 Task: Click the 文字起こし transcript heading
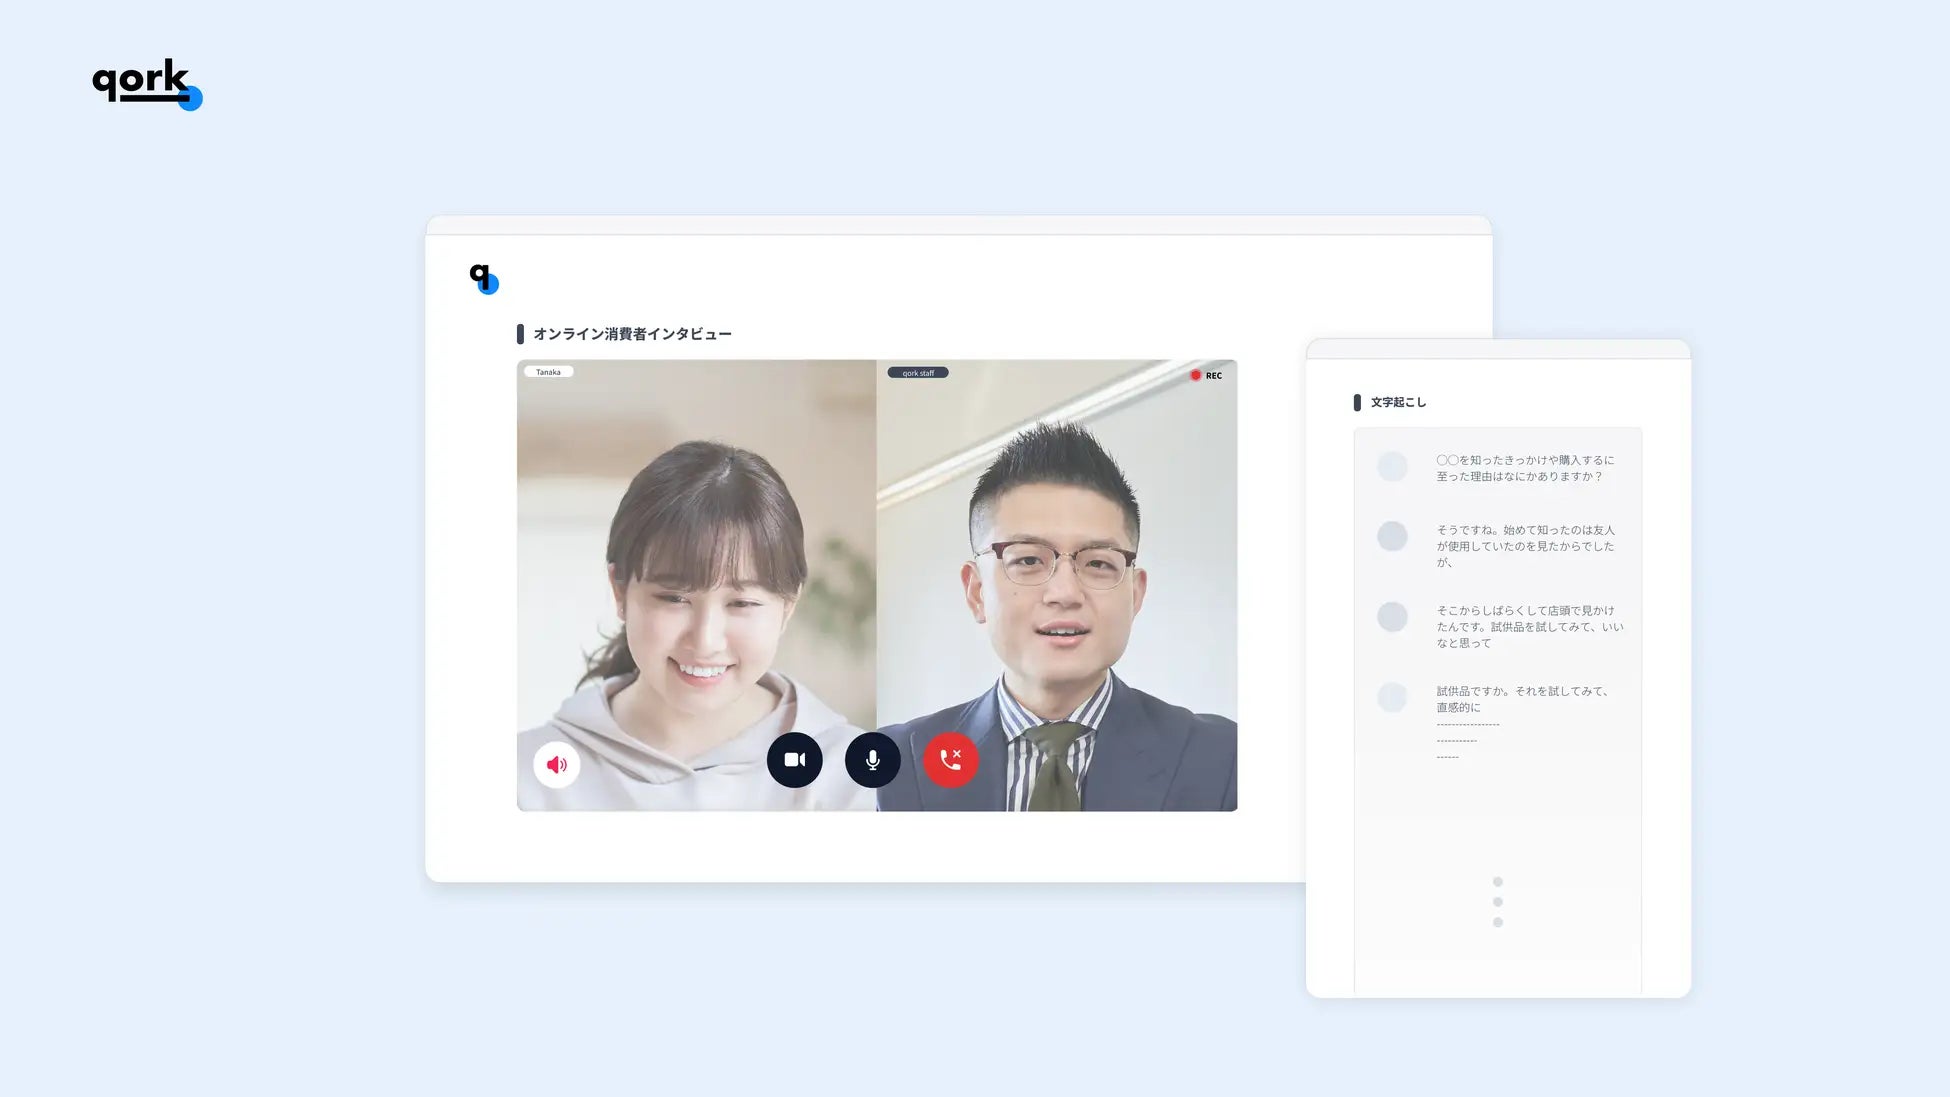coord(1398,402)
